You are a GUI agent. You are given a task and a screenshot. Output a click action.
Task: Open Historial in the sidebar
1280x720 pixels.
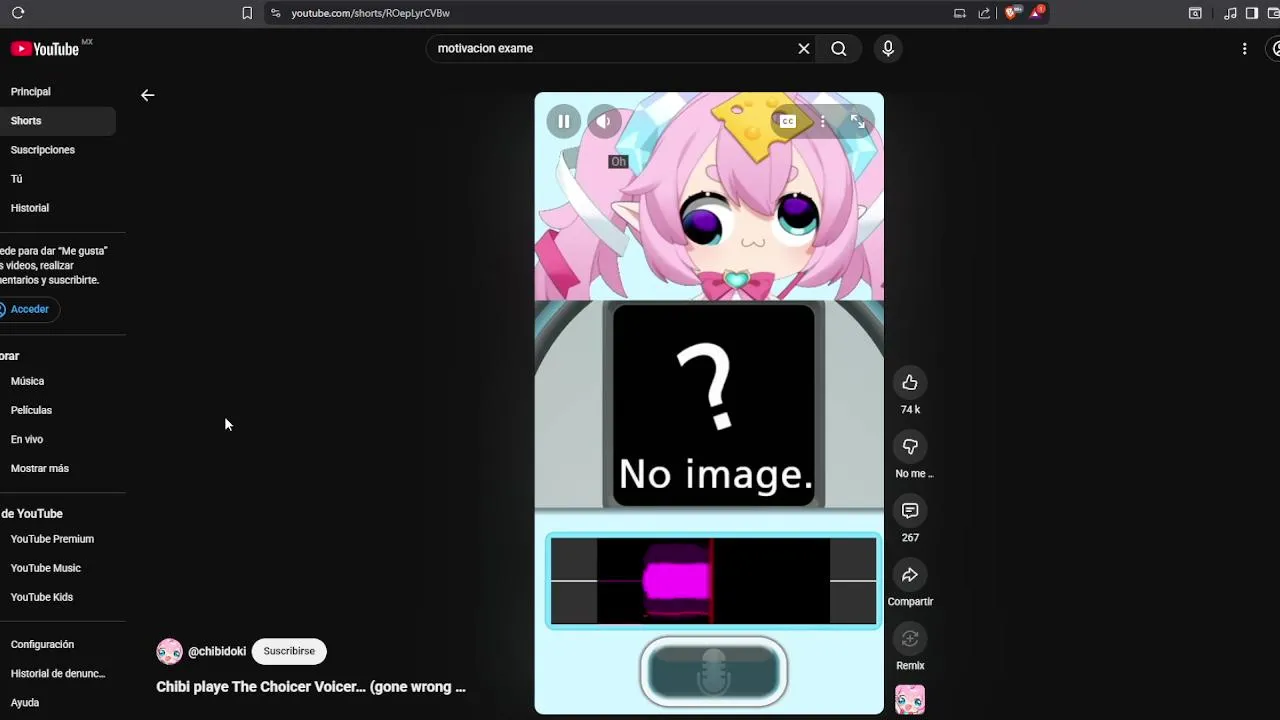tap(58, 208)
